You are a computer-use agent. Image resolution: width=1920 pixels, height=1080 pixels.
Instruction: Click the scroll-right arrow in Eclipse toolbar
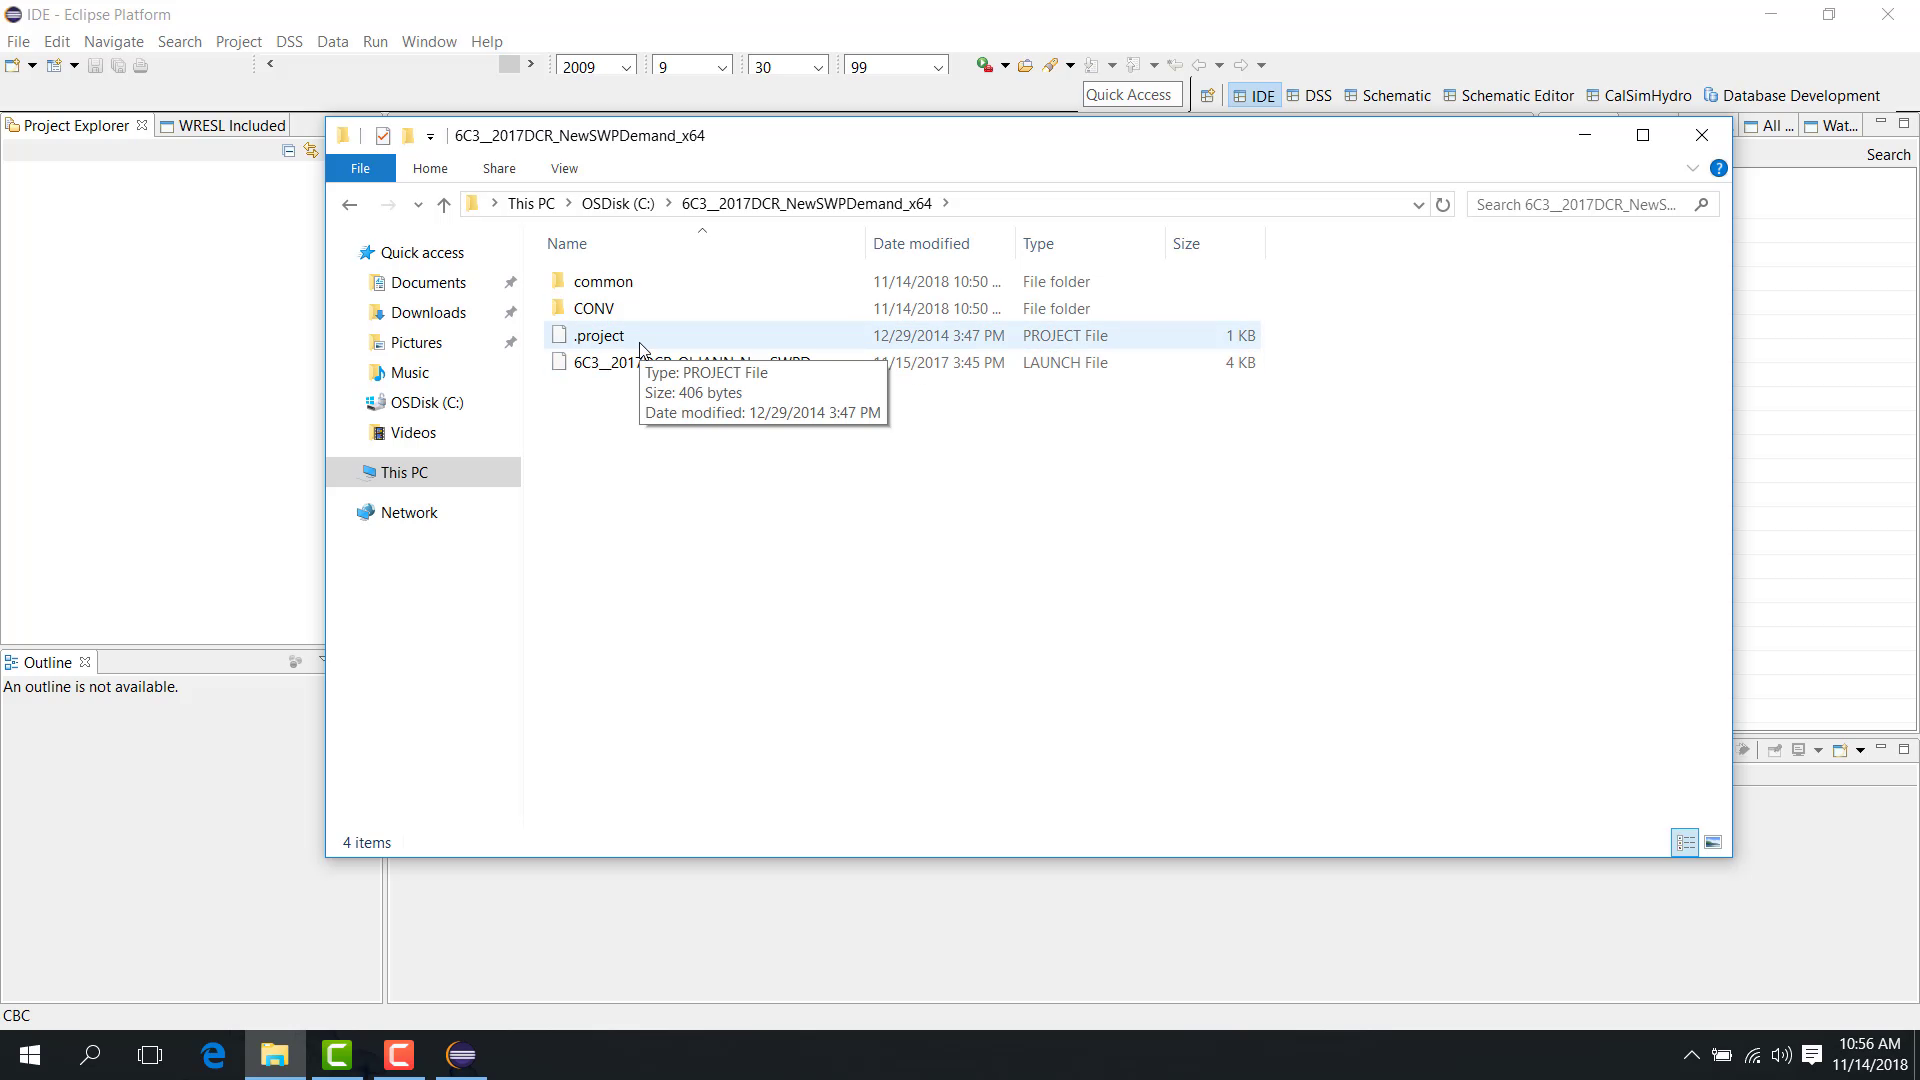coord(531,64)
